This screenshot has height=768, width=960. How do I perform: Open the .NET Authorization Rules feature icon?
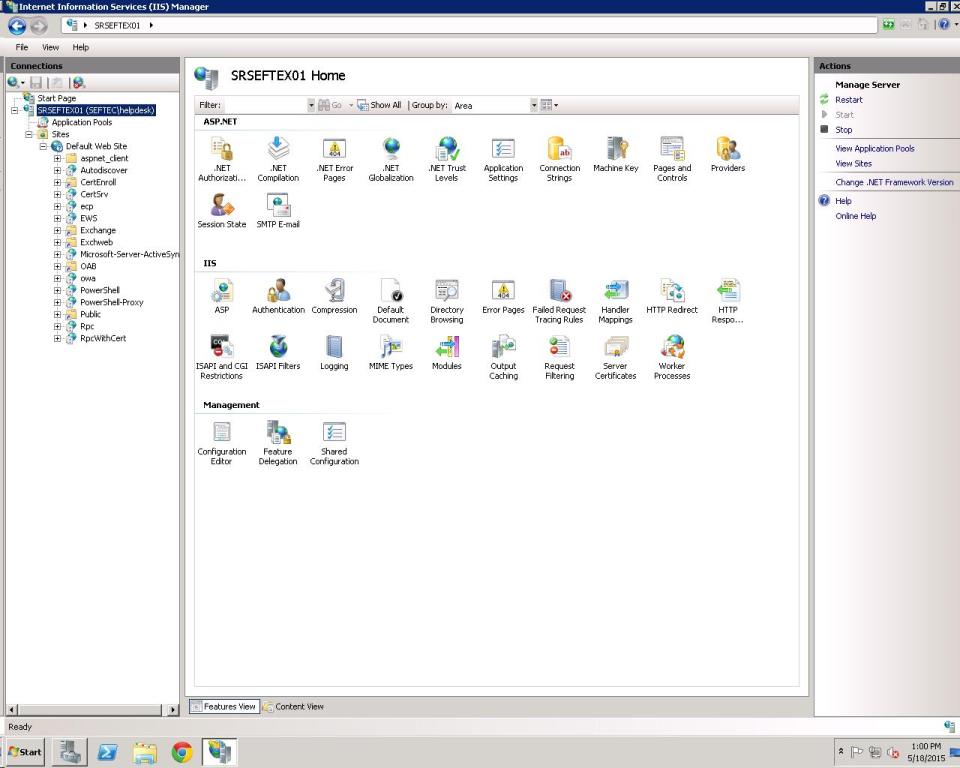pyautogui.click(x=222, y=159)
